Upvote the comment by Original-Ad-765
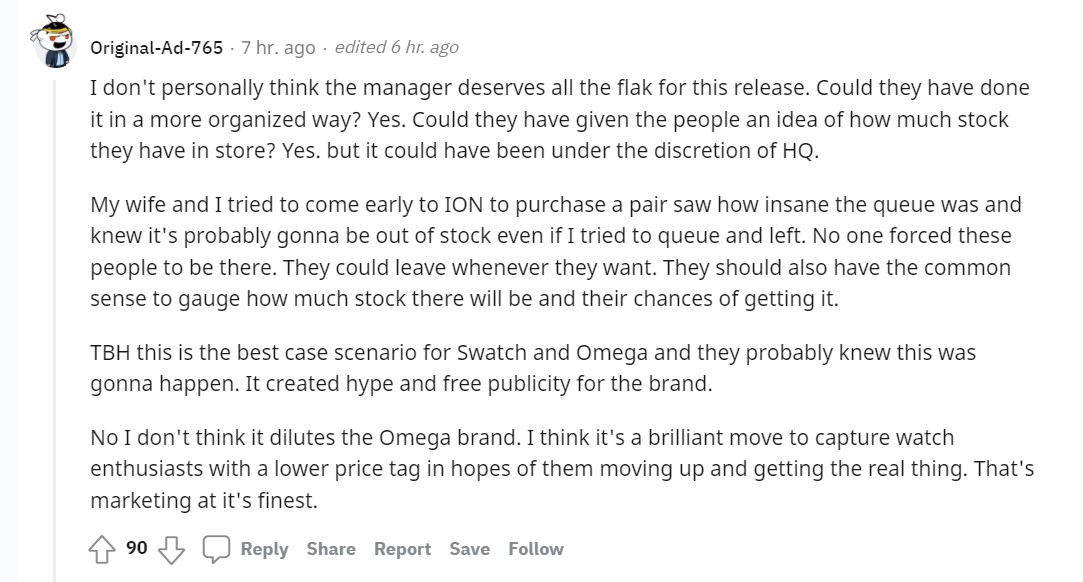1083x582 pixels. tap(102, 550)
